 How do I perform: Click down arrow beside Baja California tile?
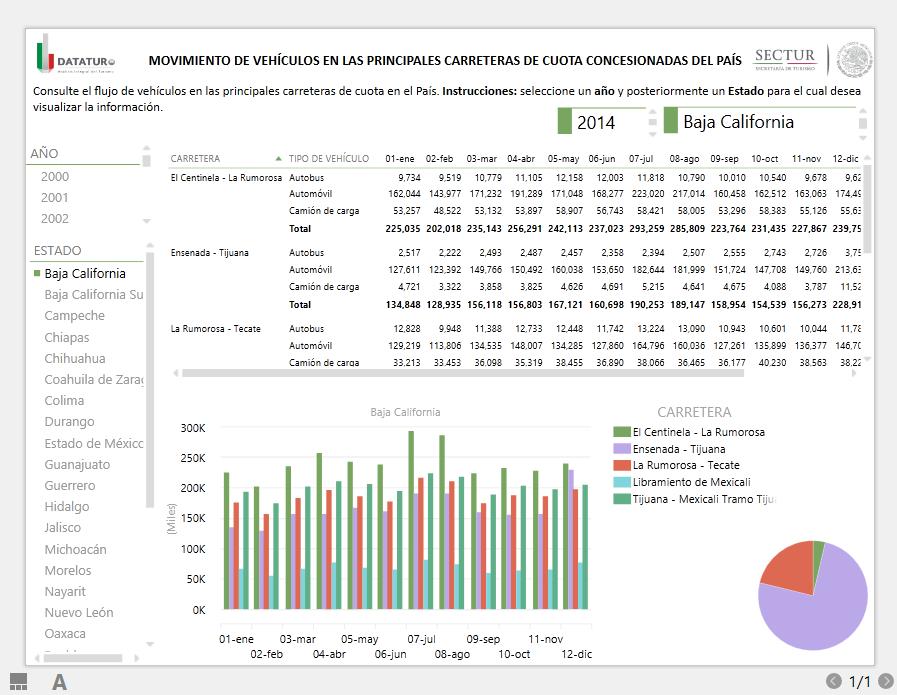pos(863,131)
